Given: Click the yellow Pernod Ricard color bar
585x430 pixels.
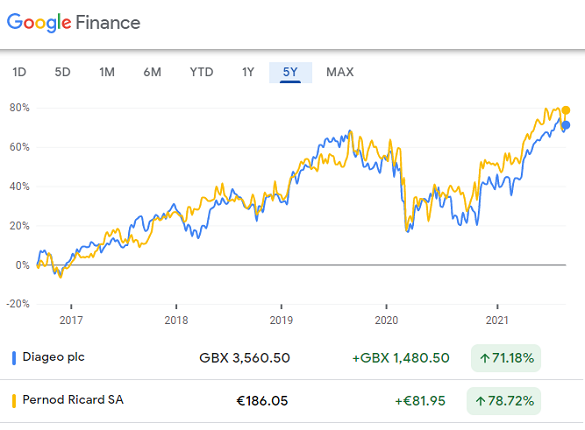Looking at the screenshot, I should (14, 401).
